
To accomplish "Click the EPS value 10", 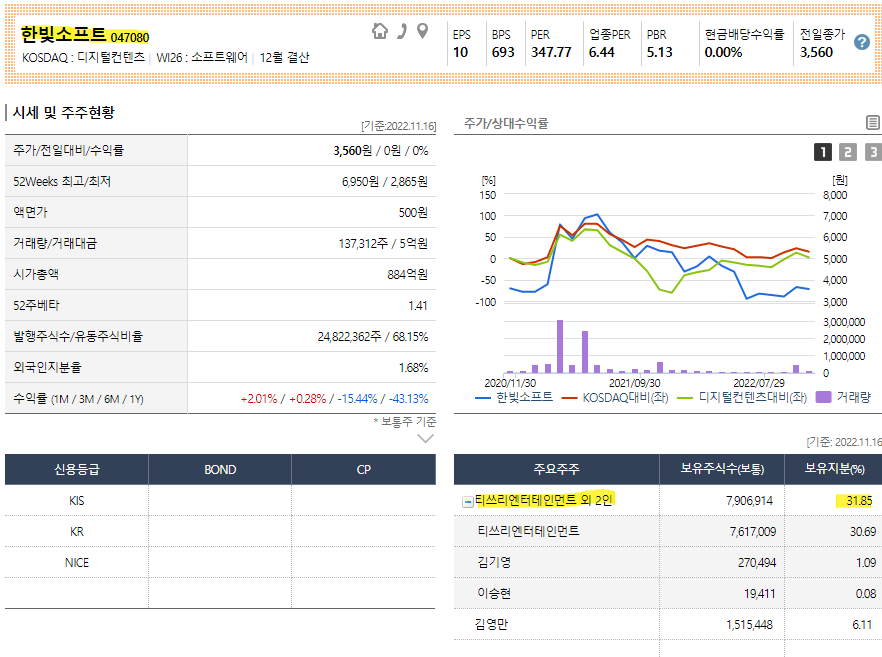I will click(460, 52).
